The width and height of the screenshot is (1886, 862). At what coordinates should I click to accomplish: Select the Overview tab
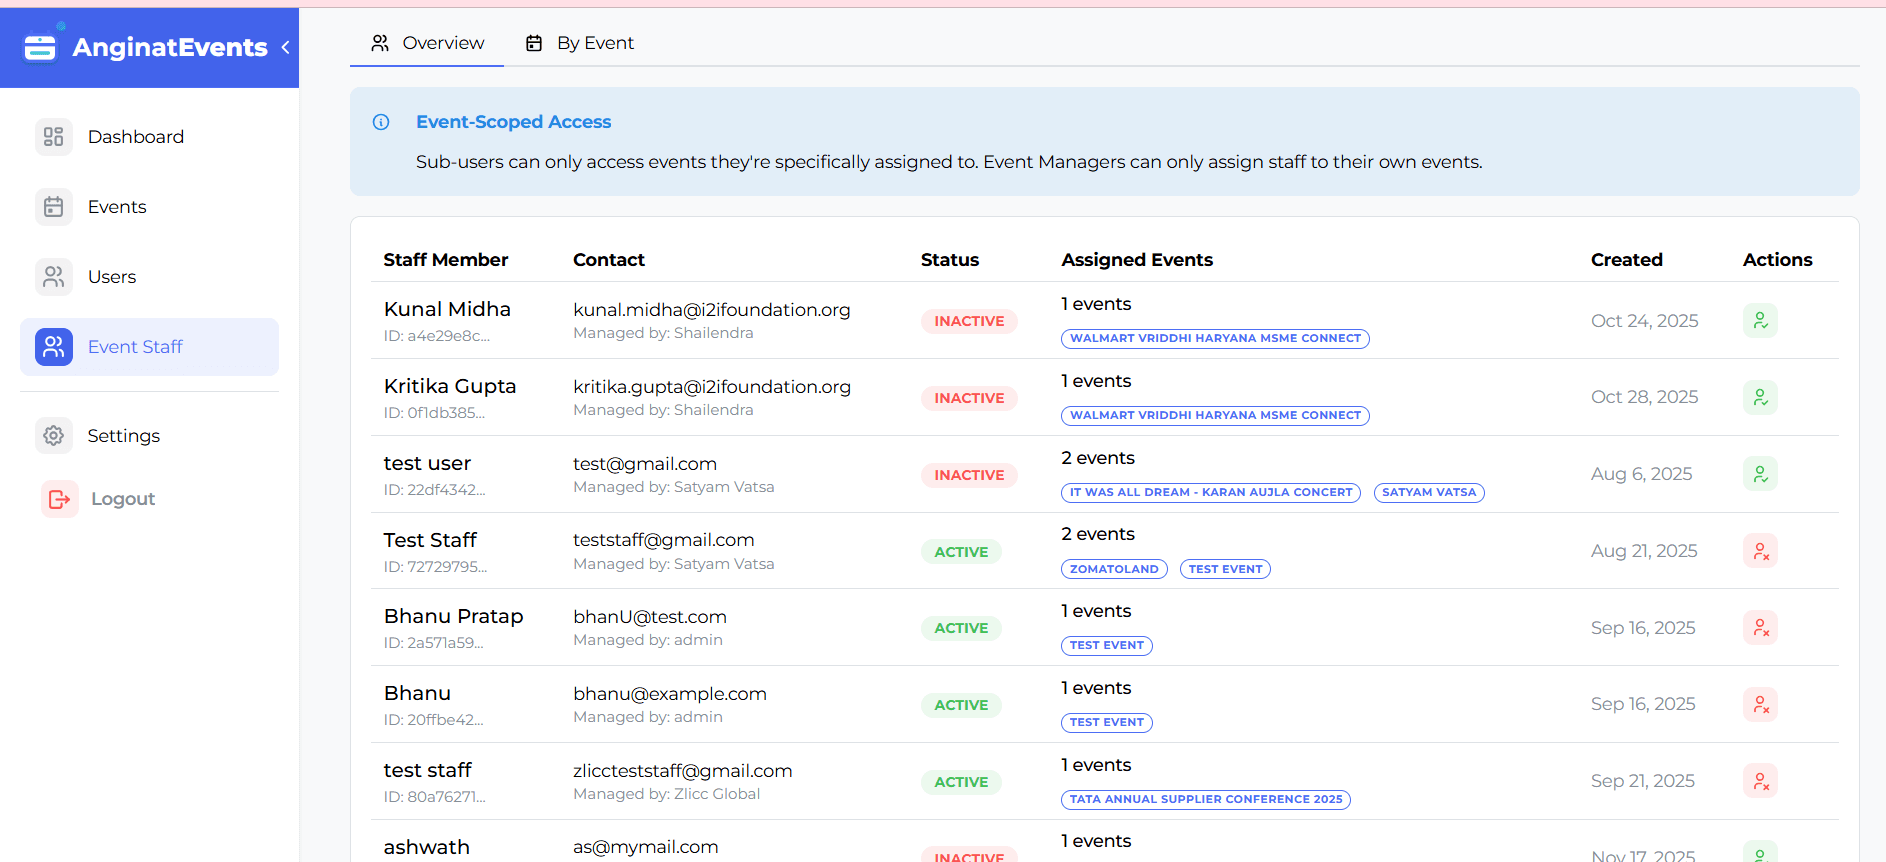[427, 43]
